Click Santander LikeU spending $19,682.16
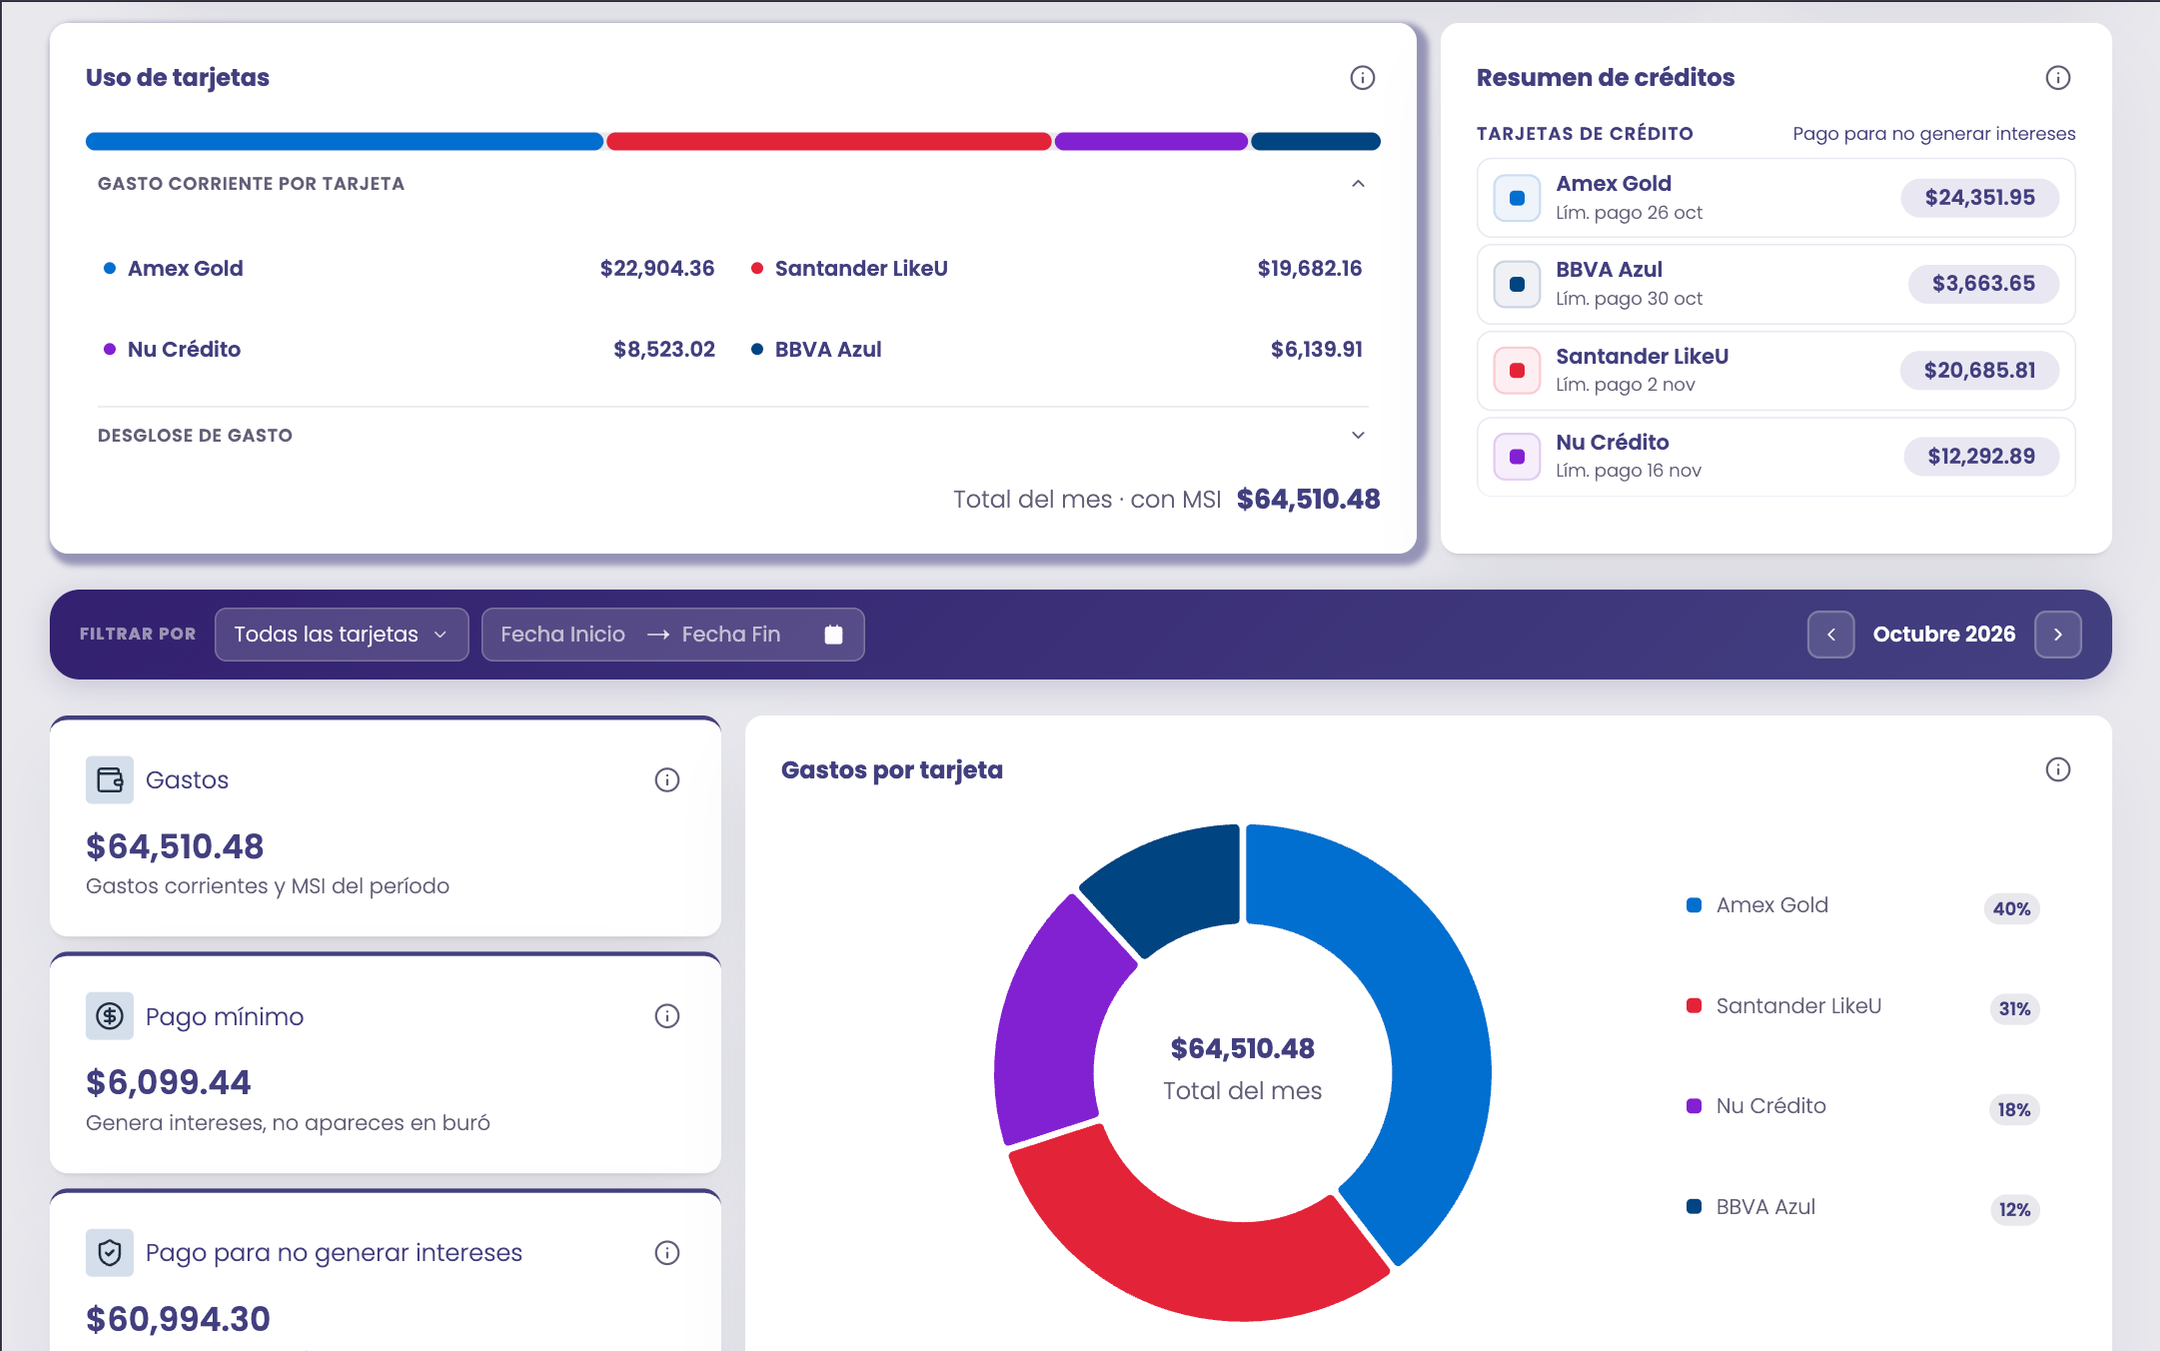The image size is (2160, 1351). click(1309, 269)
